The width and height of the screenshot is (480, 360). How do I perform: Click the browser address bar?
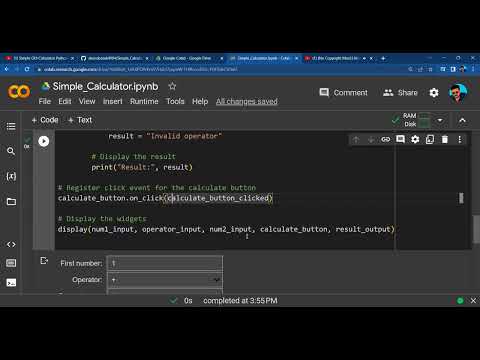(220, 69)
